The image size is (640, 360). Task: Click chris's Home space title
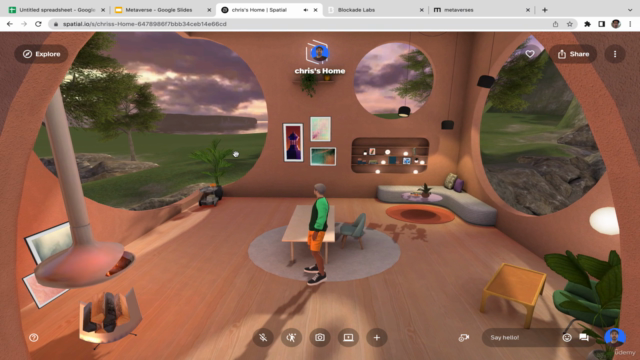(x=320, y=71)
